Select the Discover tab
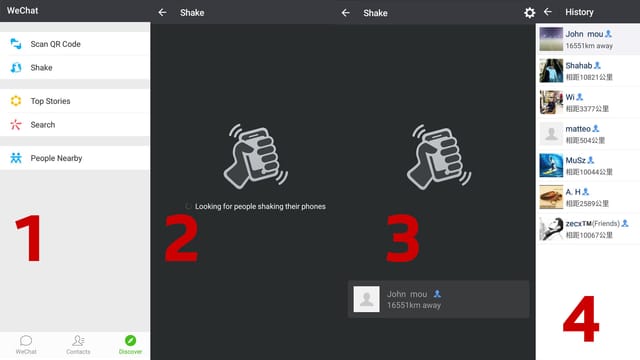Screen dimensions: 640x360 tap(130, 344)
